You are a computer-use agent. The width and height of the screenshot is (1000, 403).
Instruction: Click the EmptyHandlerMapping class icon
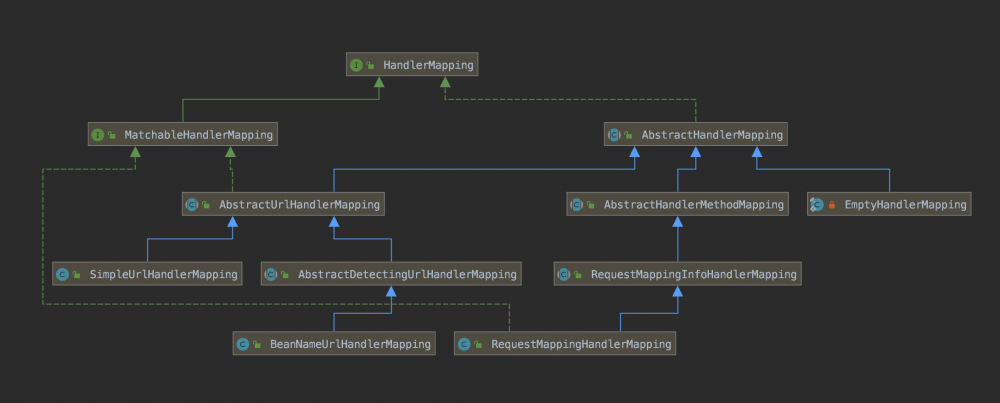817,204
